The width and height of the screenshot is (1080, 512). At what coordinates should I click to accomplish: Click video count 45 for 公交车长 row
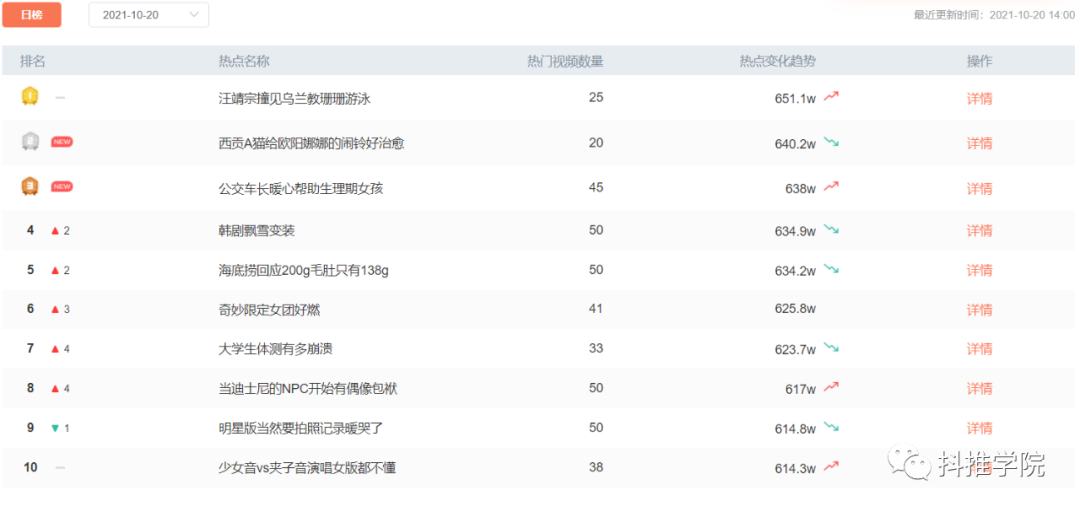596,187
